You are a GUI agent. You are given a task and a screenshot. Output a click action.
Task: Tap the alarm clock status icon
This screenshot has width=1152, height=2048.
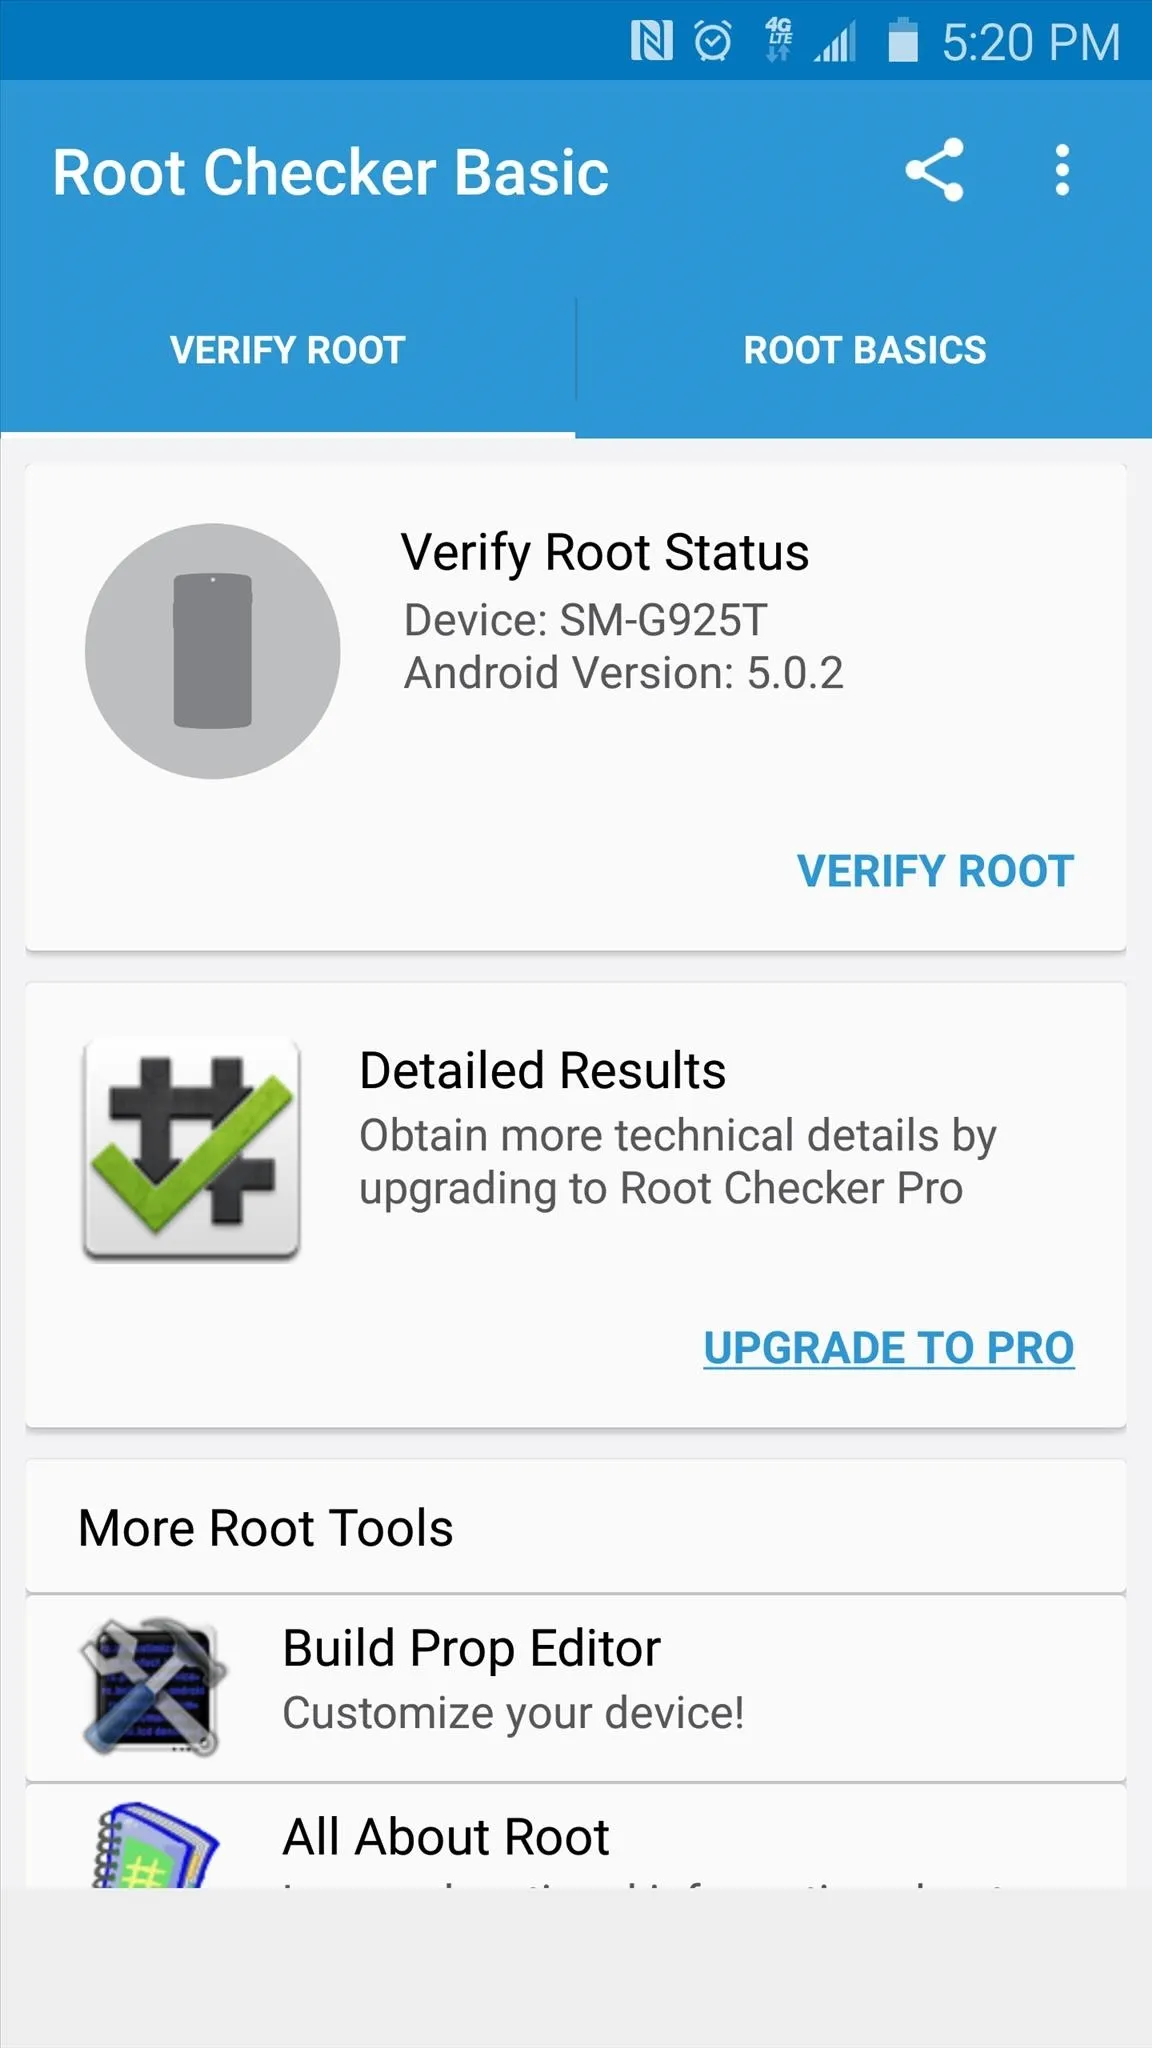pos(713,42)
